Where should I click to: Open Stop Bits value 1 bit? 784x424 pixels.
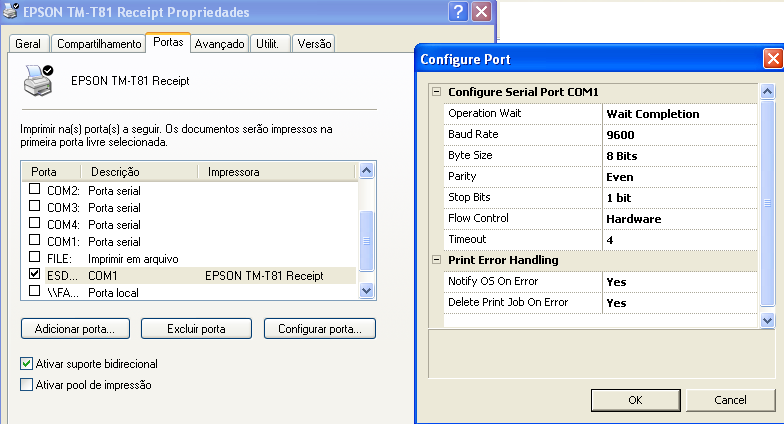click(680, 198)
